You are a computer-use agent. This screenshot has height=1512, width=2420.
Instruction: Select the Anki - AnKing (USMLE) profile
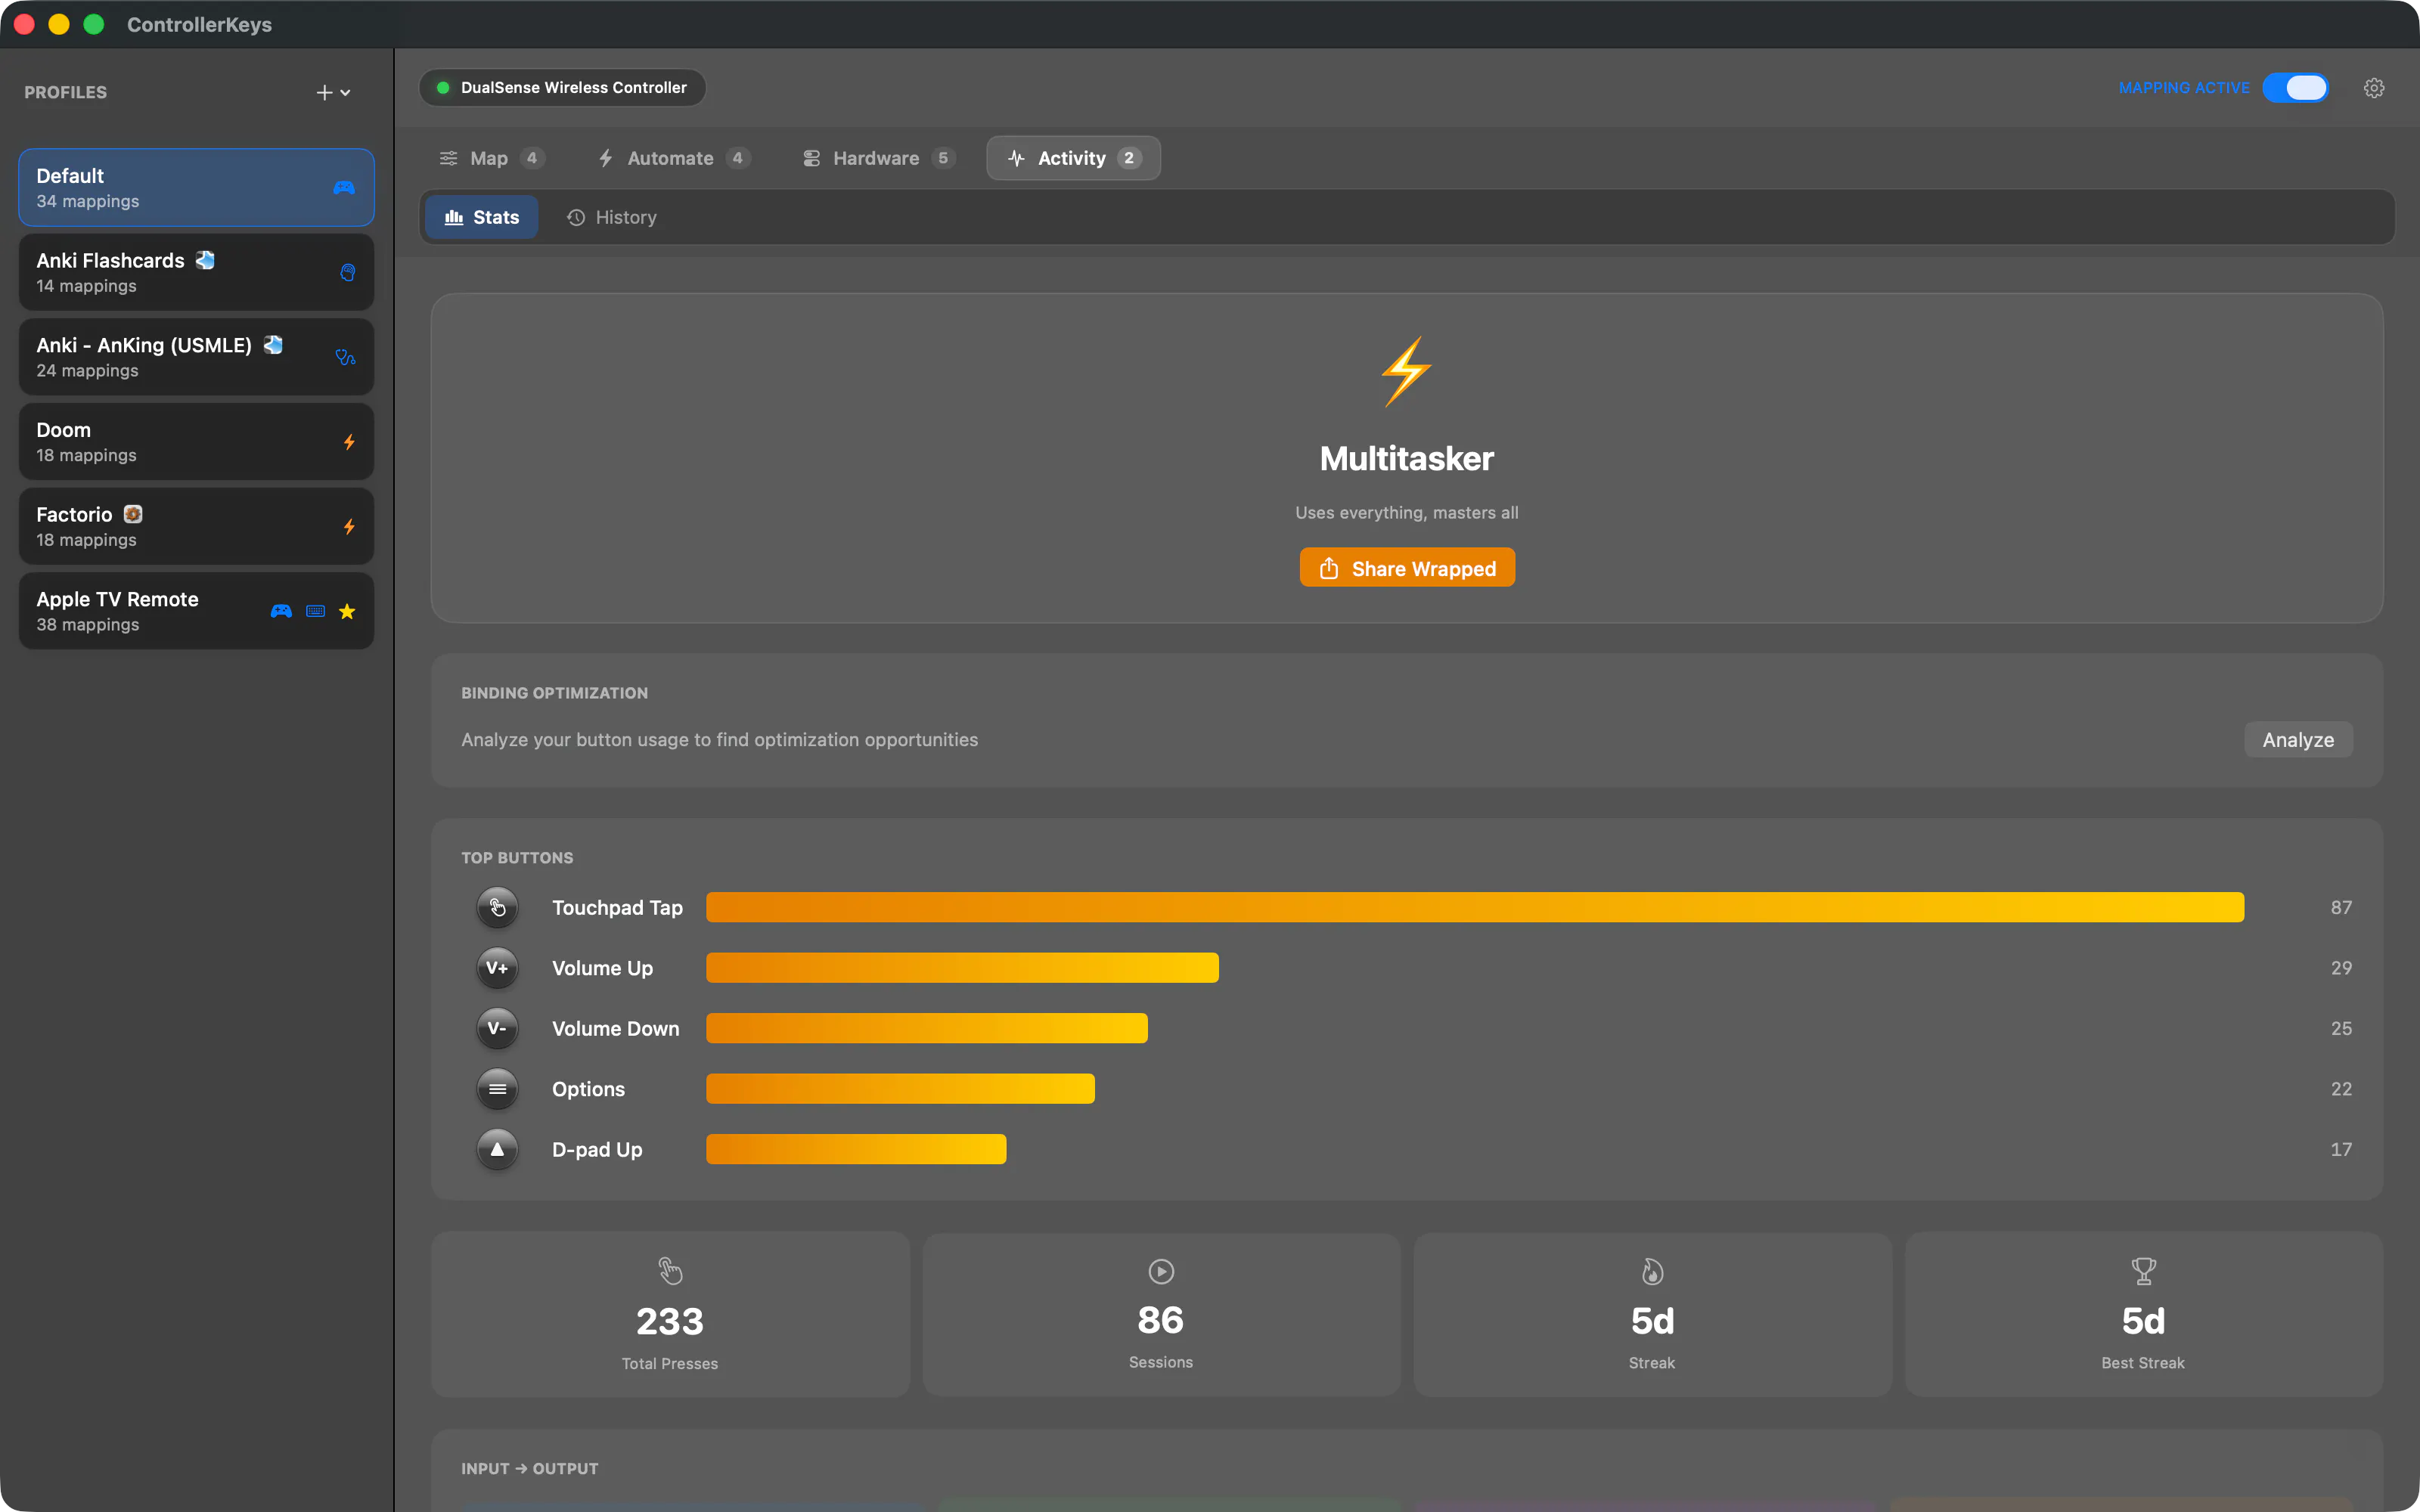(196, 357)
